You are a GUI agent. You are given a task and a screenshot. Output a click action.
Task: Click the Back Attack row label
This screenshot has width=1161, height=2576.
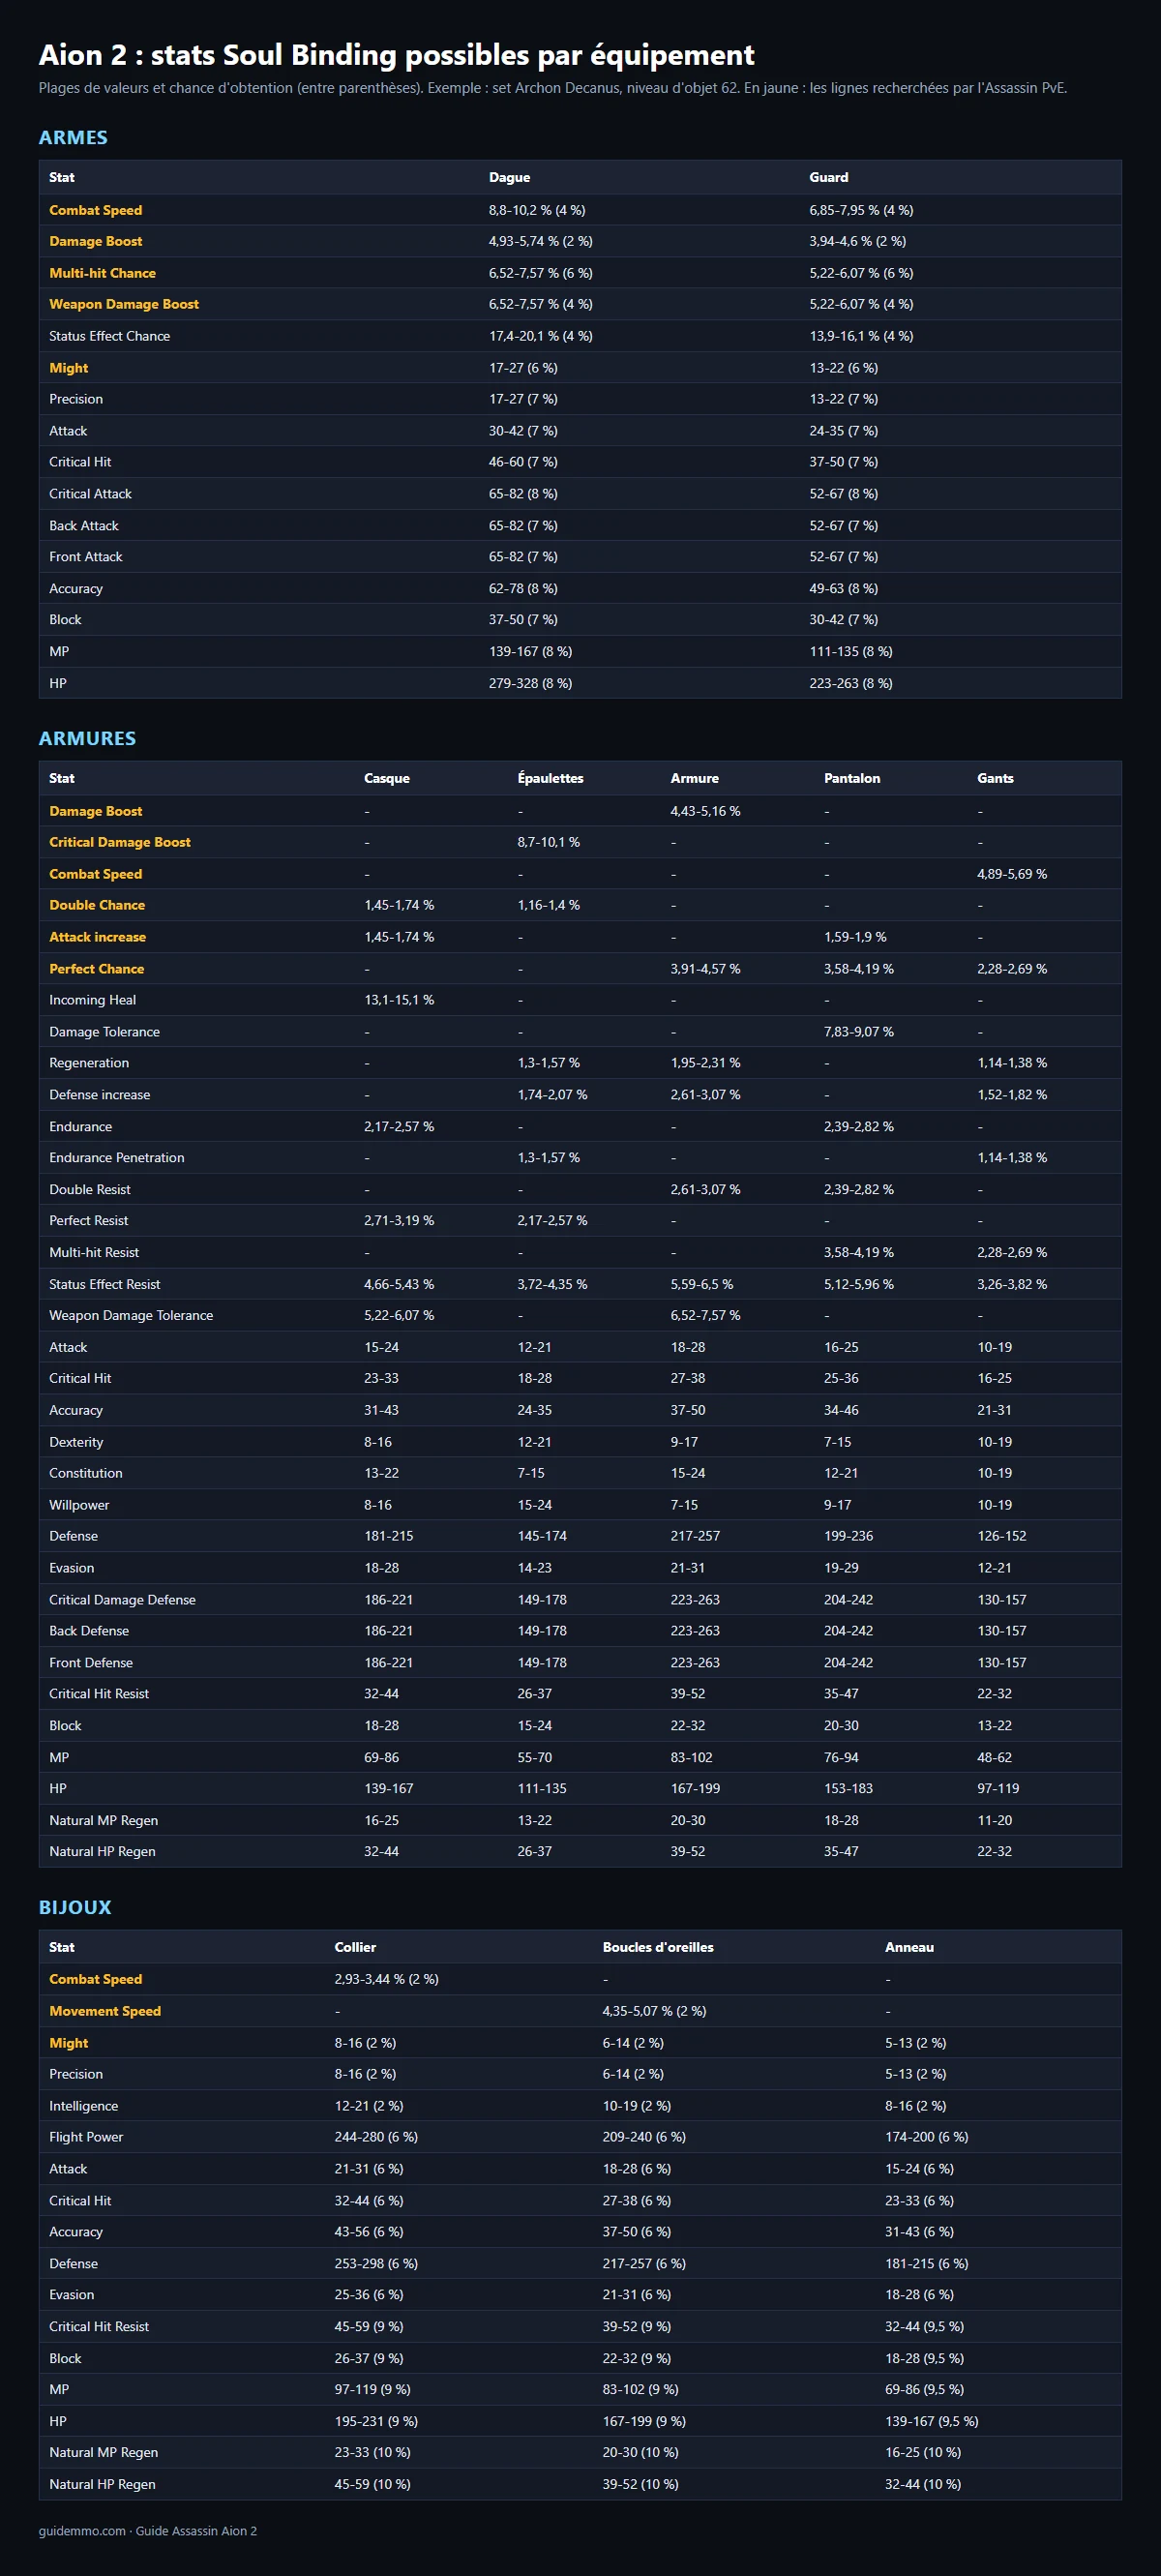tap(84, 526)
